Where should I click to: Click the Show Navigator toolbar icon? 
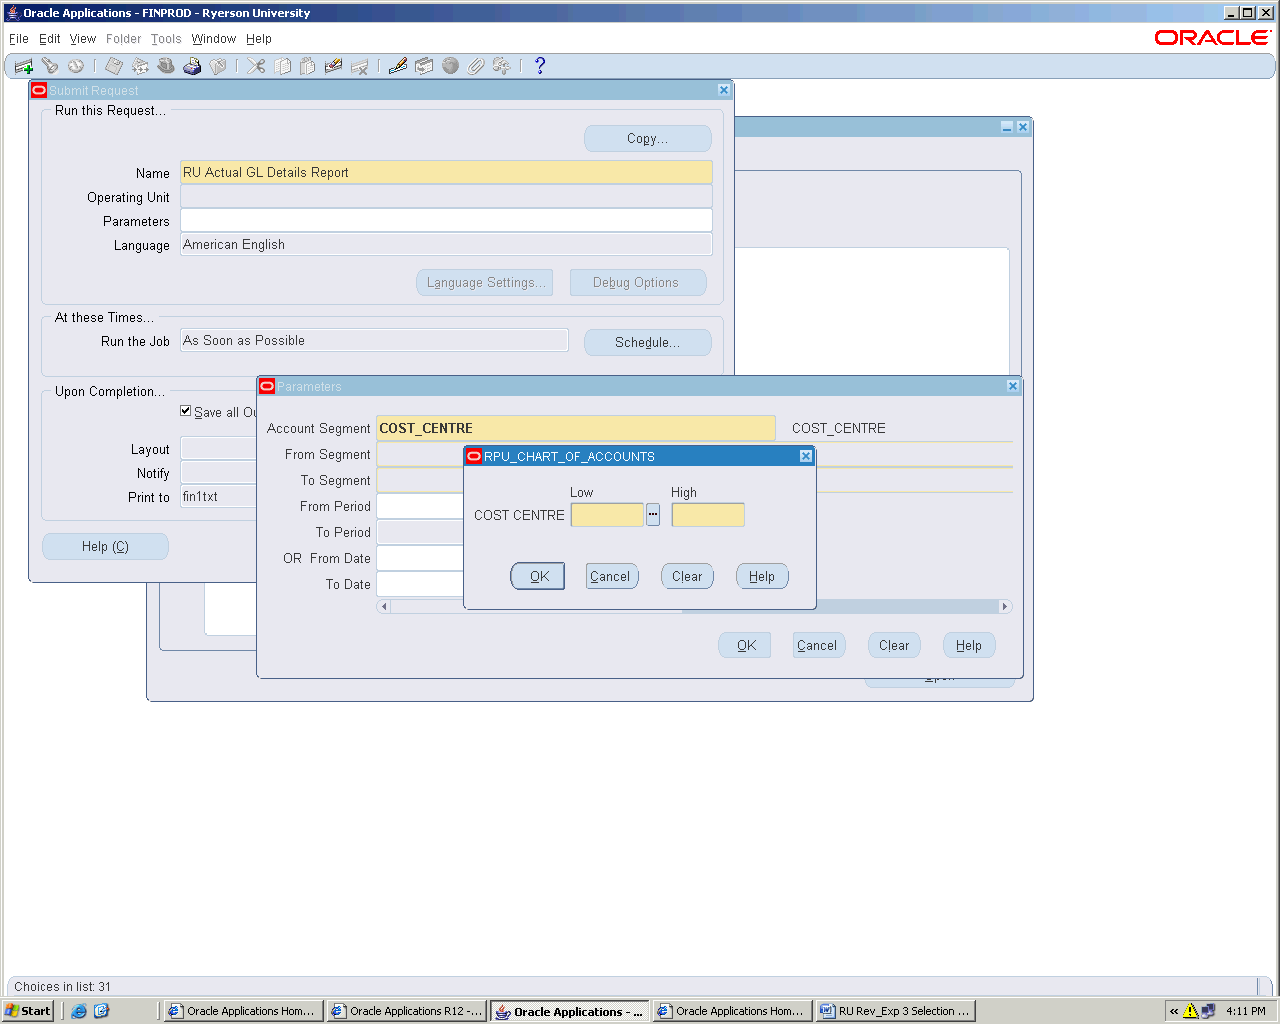pos(76,66)
